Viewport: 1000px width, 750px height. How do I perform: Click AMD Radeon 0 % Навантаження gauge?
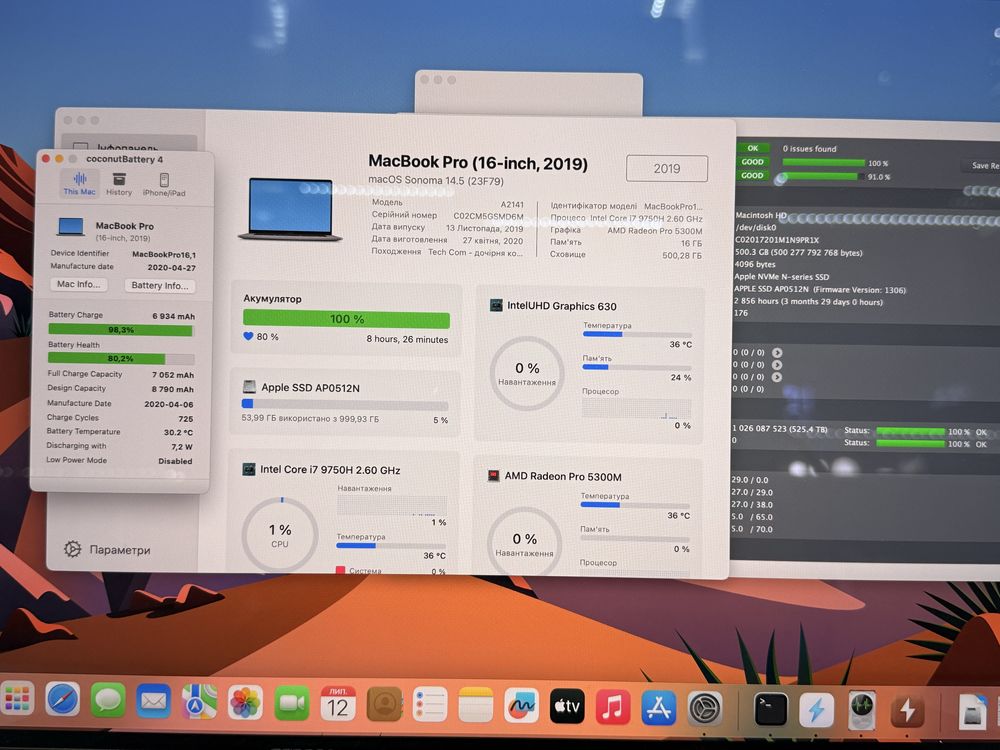tap(524, 543)
